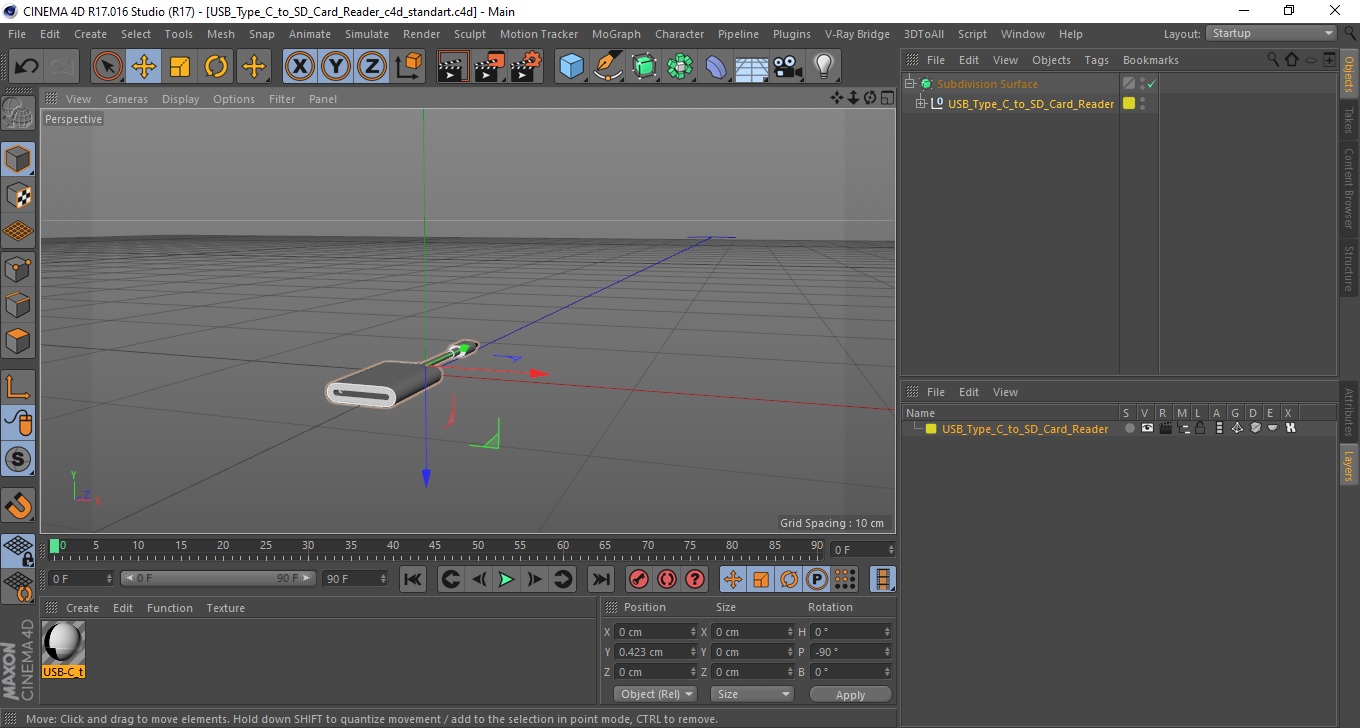Viewport: 1360px width, 728px height.
Task: Open the Floor environment objects icon
Action: tap(751, 67)
